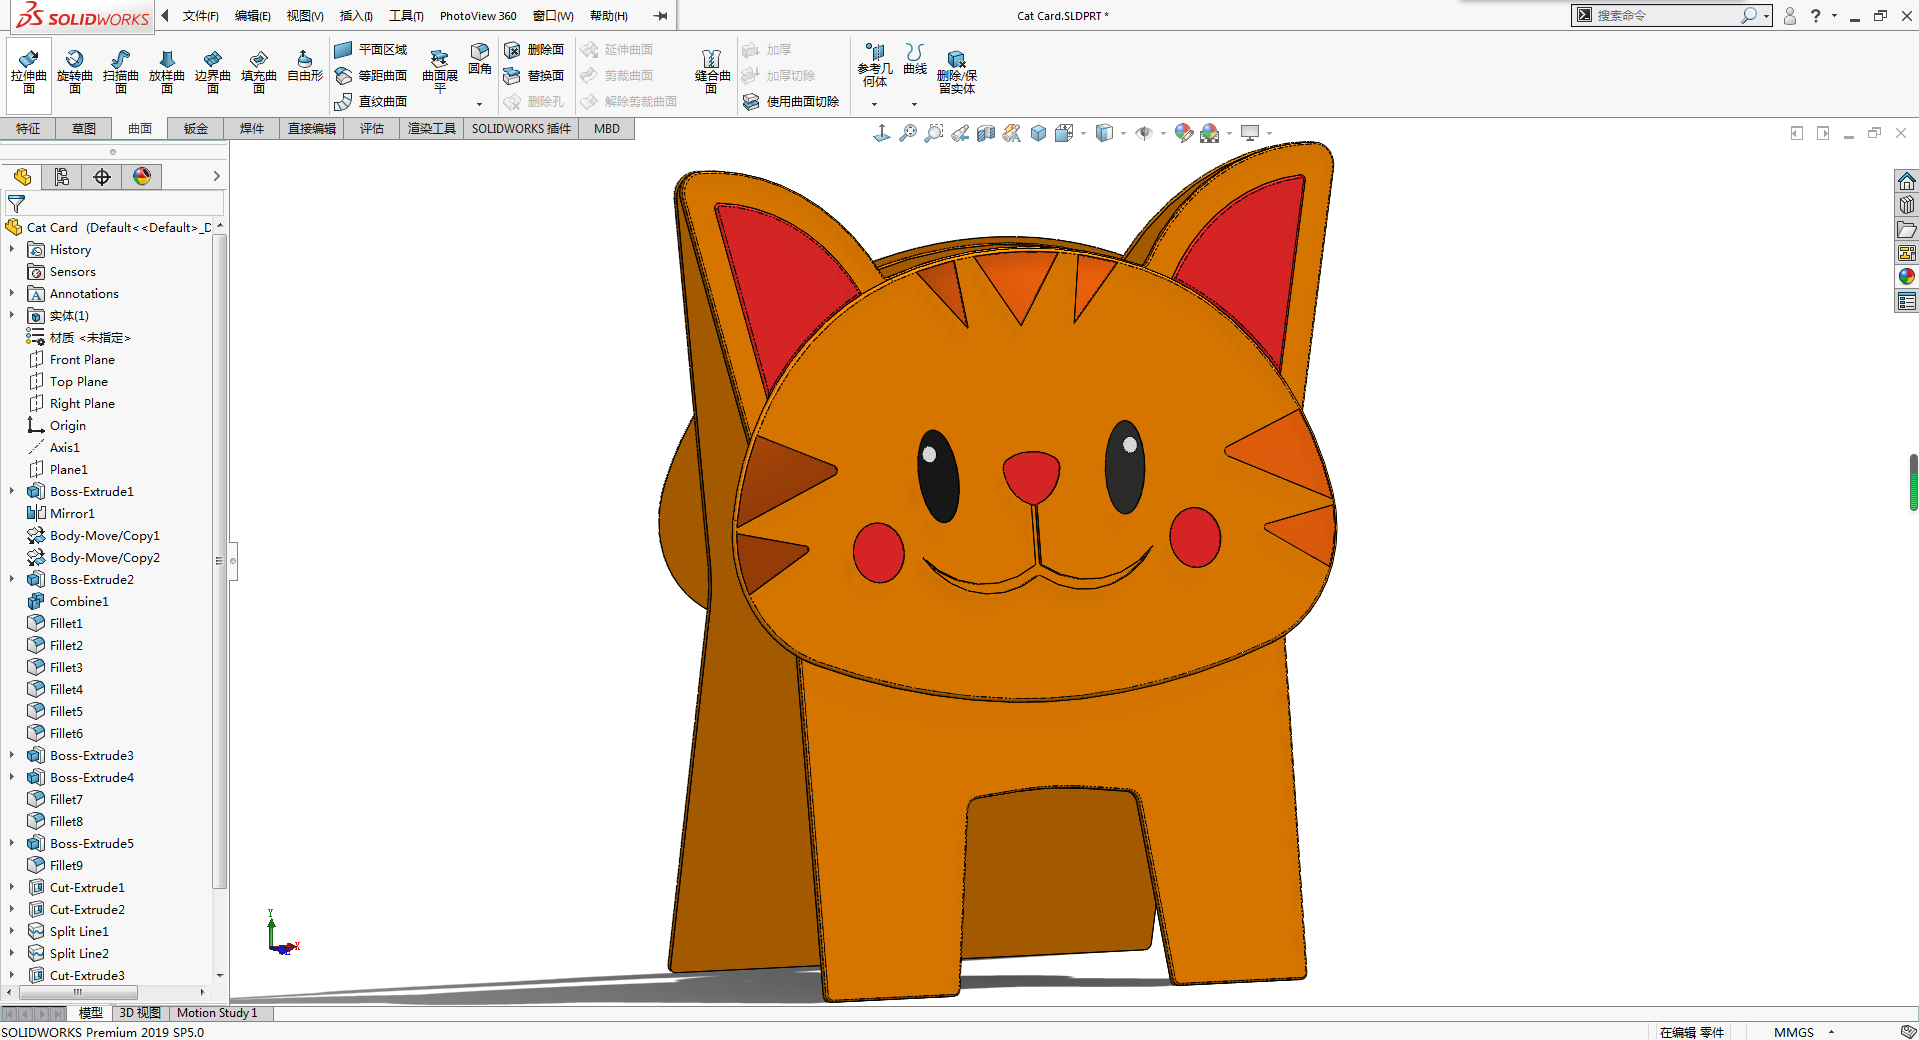1919x1040 pixels.
Task: Collapse the FeatureManager panel using its side handle
Action: point(233,561)
